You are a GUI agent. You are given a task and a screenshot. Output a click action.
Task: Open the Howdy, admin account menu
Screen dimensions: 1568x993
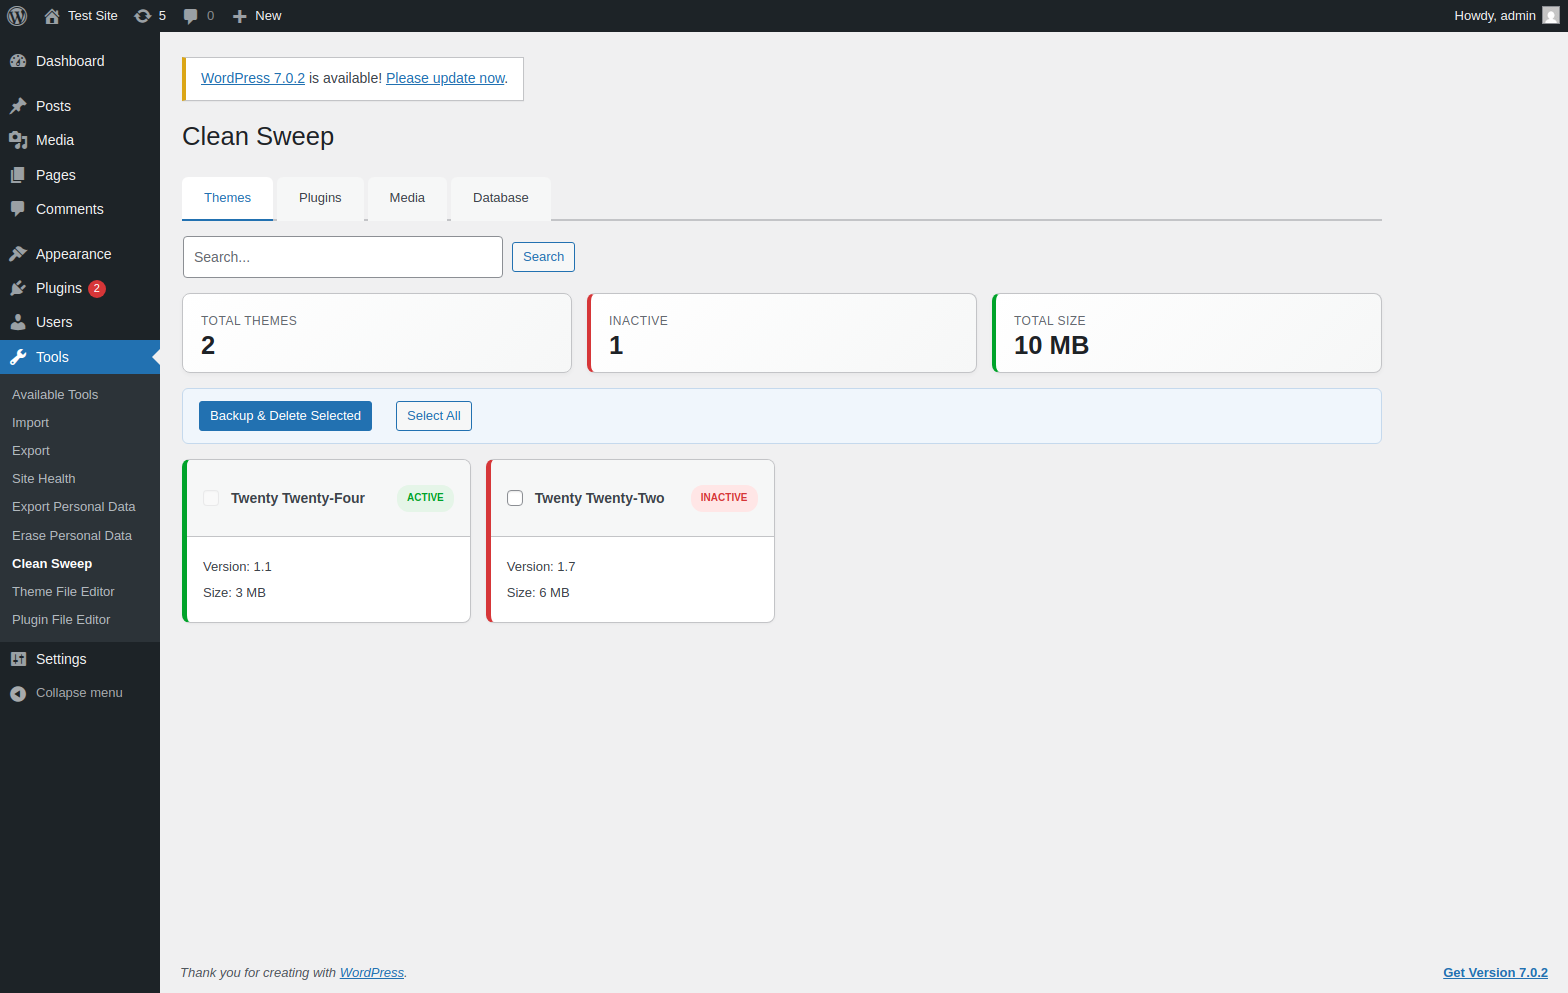pos(1506,16)
